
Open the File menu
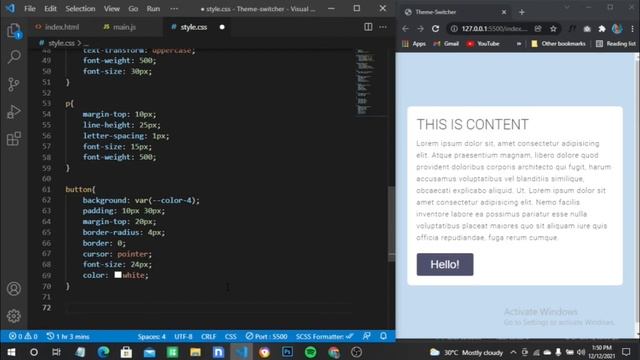coord(30,9)
